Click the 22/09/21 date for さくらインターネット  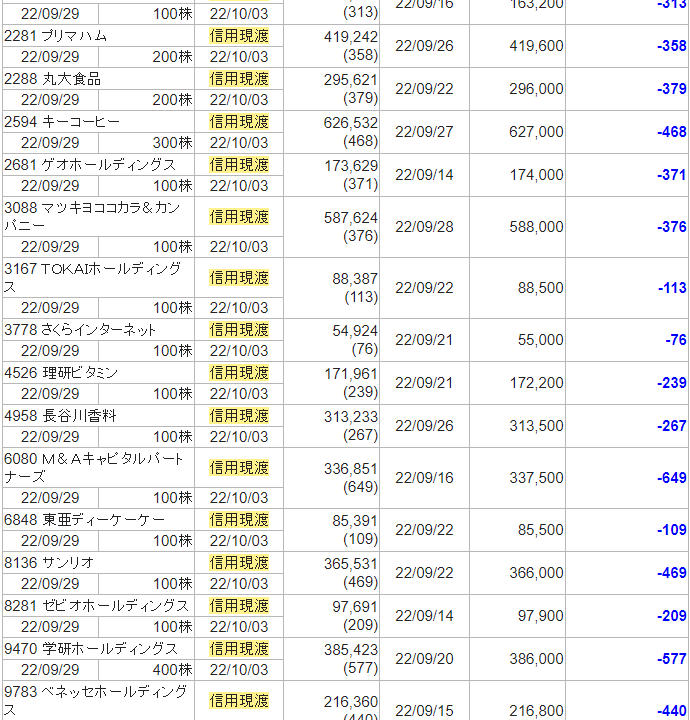(424, 340)
